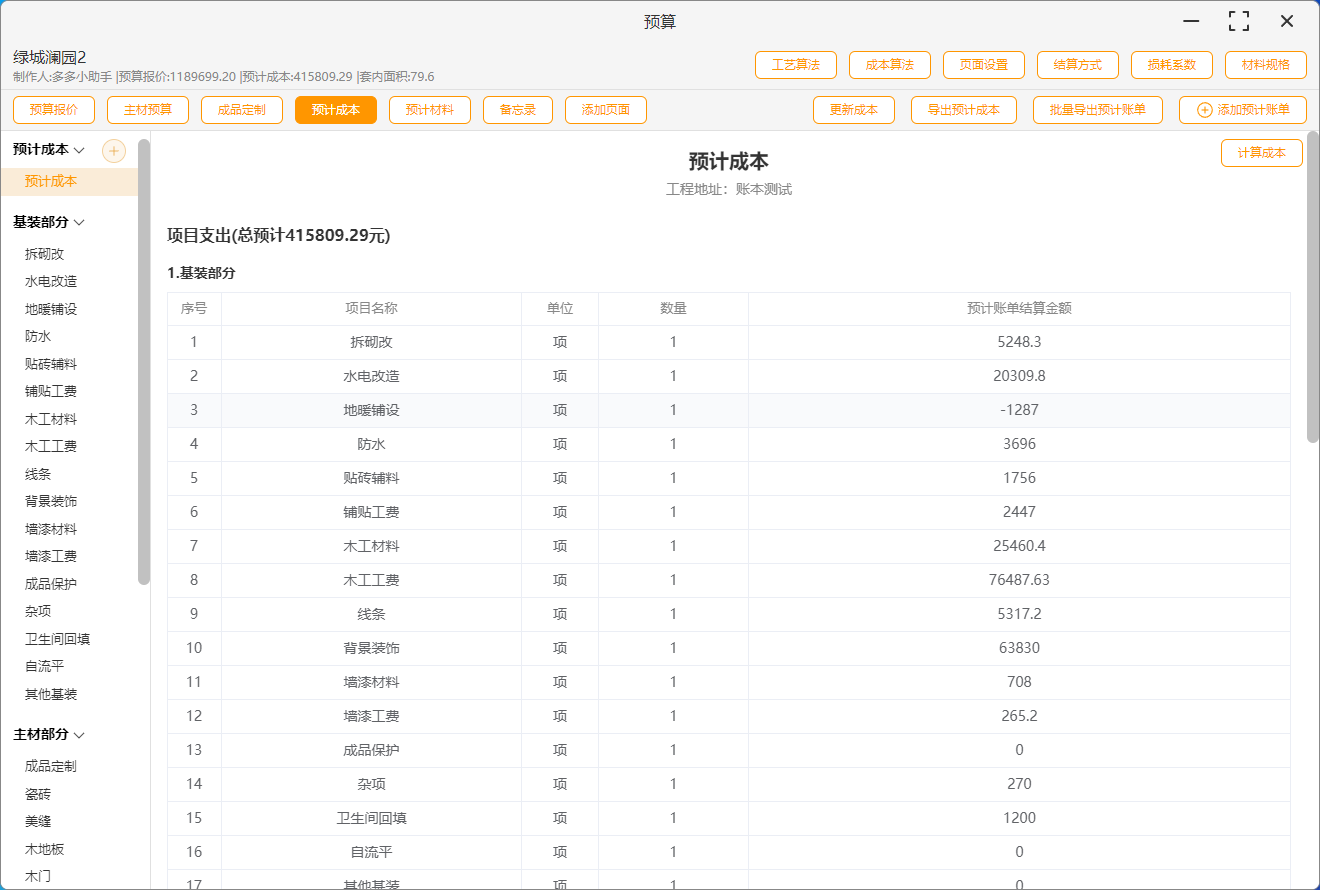1320x890 pixels.
Task: Open the 损耗系数 settings
Action: pos(1172,65)
